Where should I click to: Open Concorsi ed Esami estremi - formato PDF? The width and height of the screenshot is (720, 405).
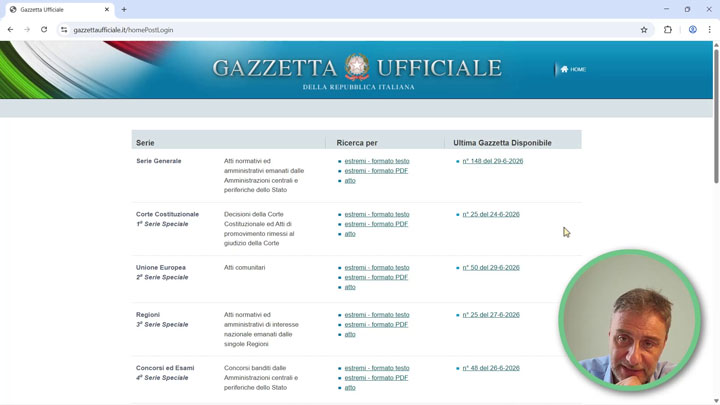coord(376,377)
